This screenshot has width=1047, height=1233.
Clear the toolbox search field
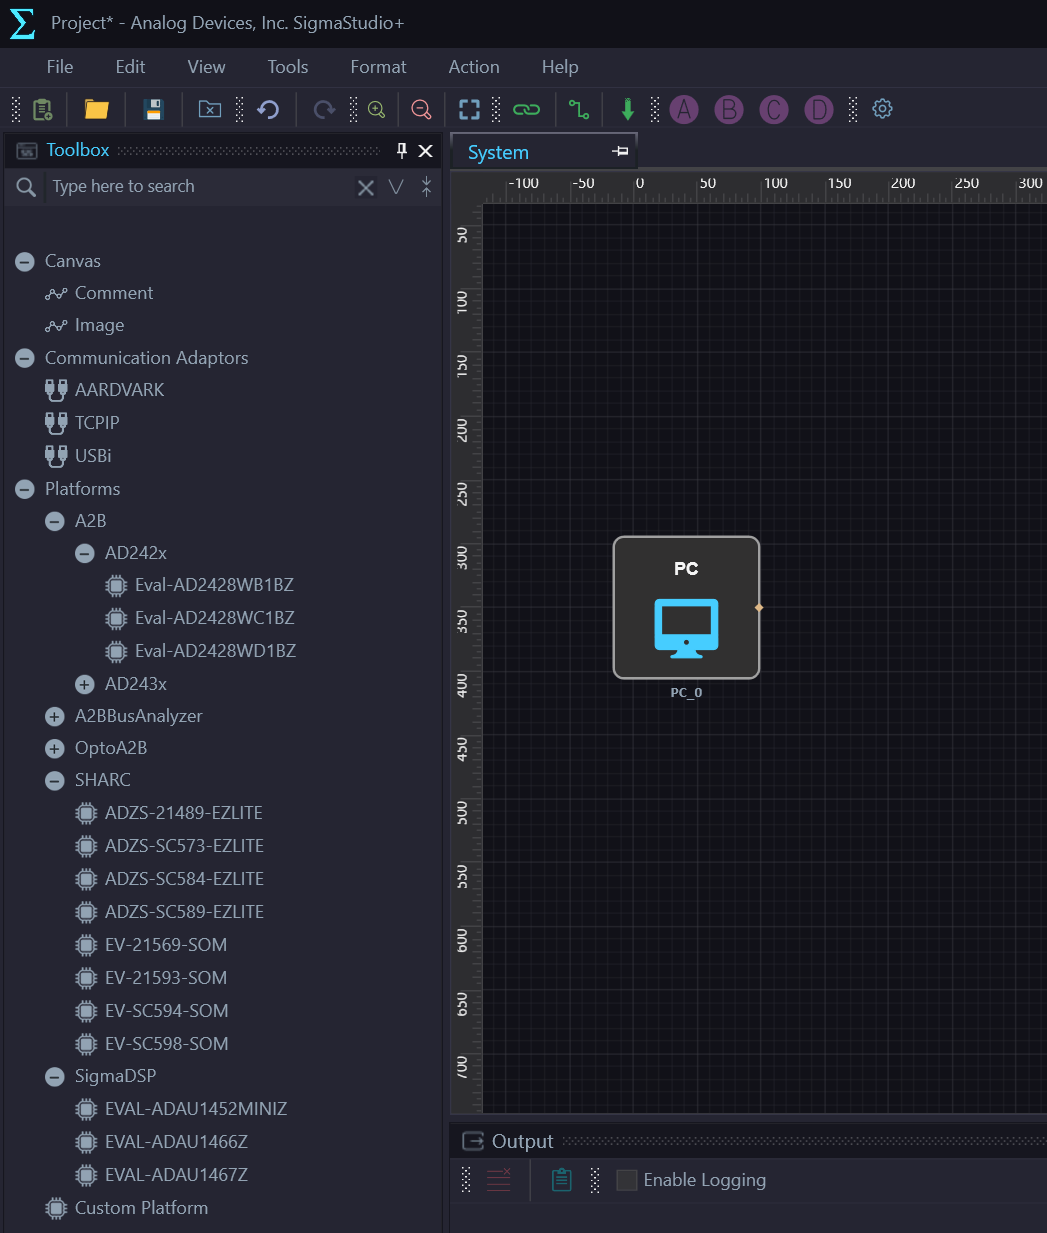click(366, 187)
